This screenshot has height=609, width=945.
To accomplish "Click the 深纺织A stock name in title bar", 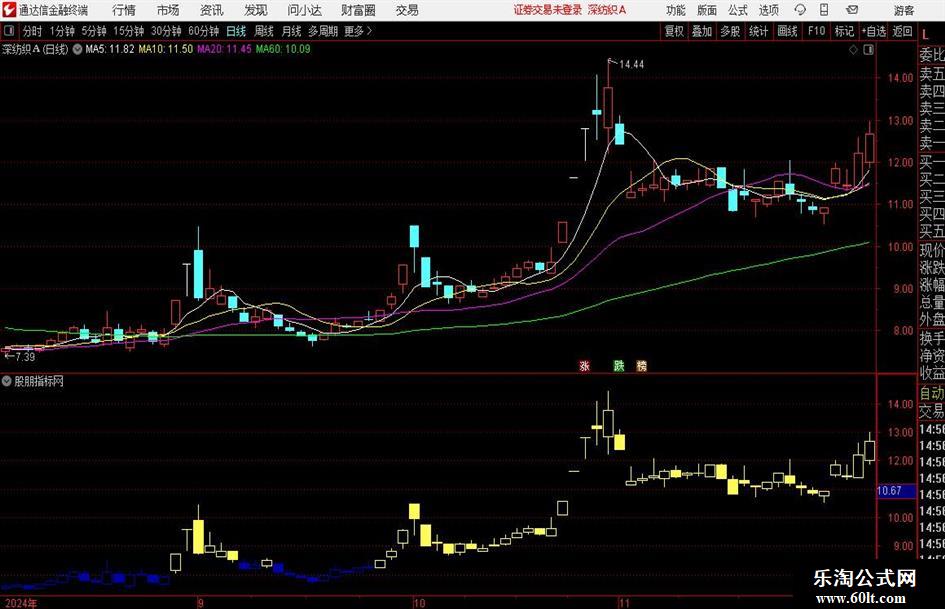I will pyautogui.click(x=607, y=10).
